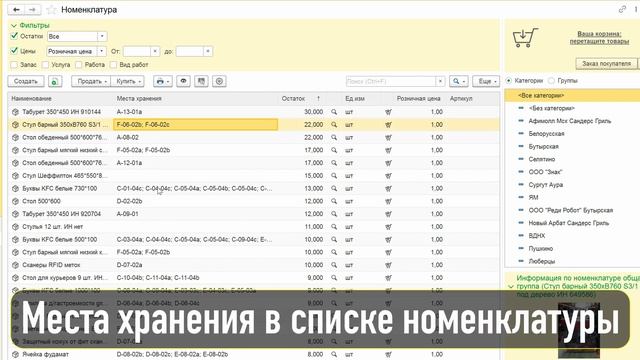Click the 'От' price input field
This screenshot has width=640, height=360.
point(137,51)
